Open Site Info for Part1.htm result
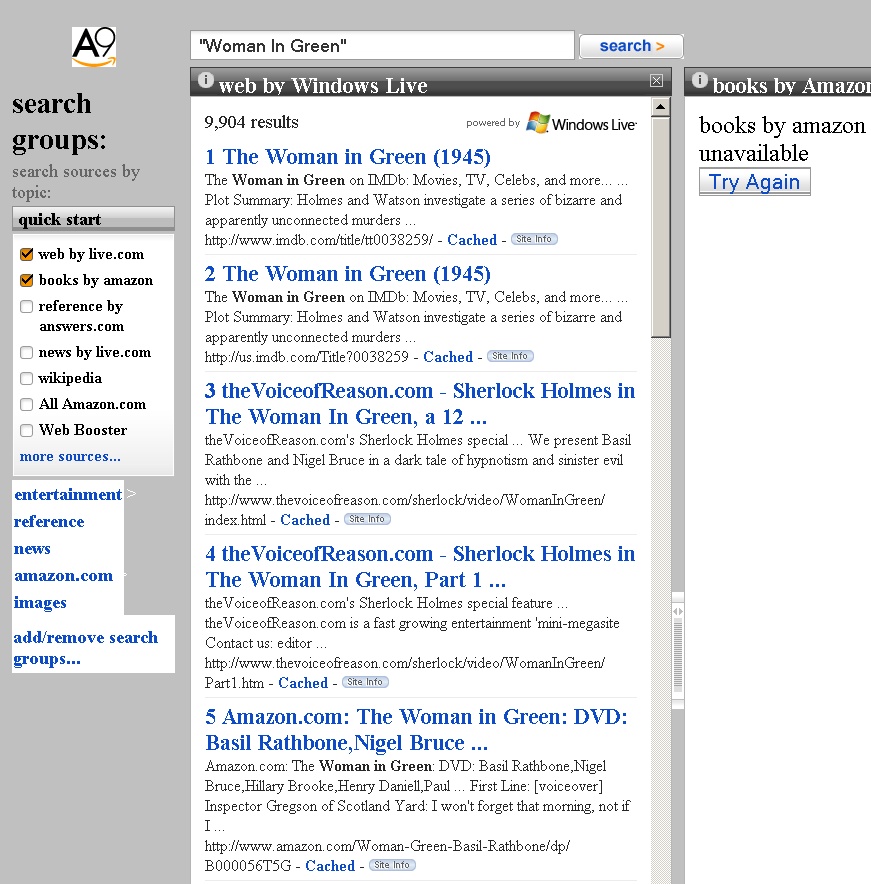The image size is (871, 884). tap(365, 682)
